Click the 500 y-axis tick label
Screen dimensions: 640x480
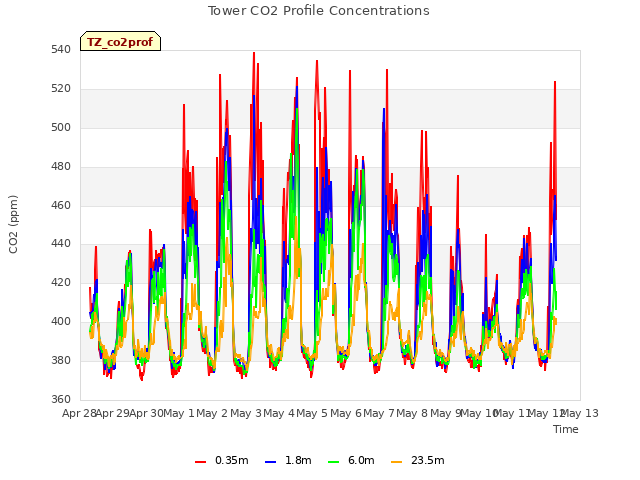coord(61,127)
